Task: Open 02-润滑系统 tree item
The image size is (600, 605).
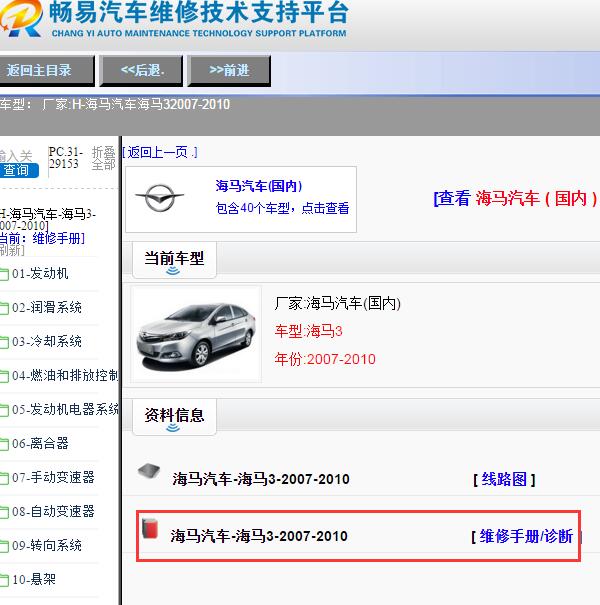Action: pyautogui.click(x=47, y=308)
